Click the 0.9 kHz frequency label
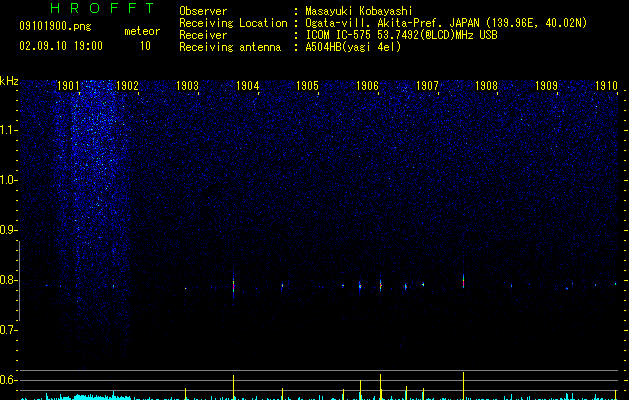629x400 pixels. [8, 230]
